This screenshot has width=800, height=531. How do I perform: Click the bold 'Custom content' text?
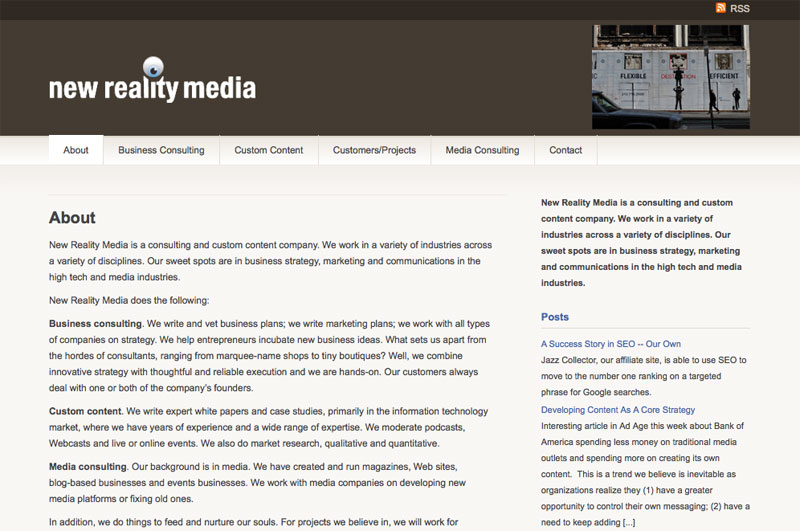pyautogui.click(x=85, y=411)
